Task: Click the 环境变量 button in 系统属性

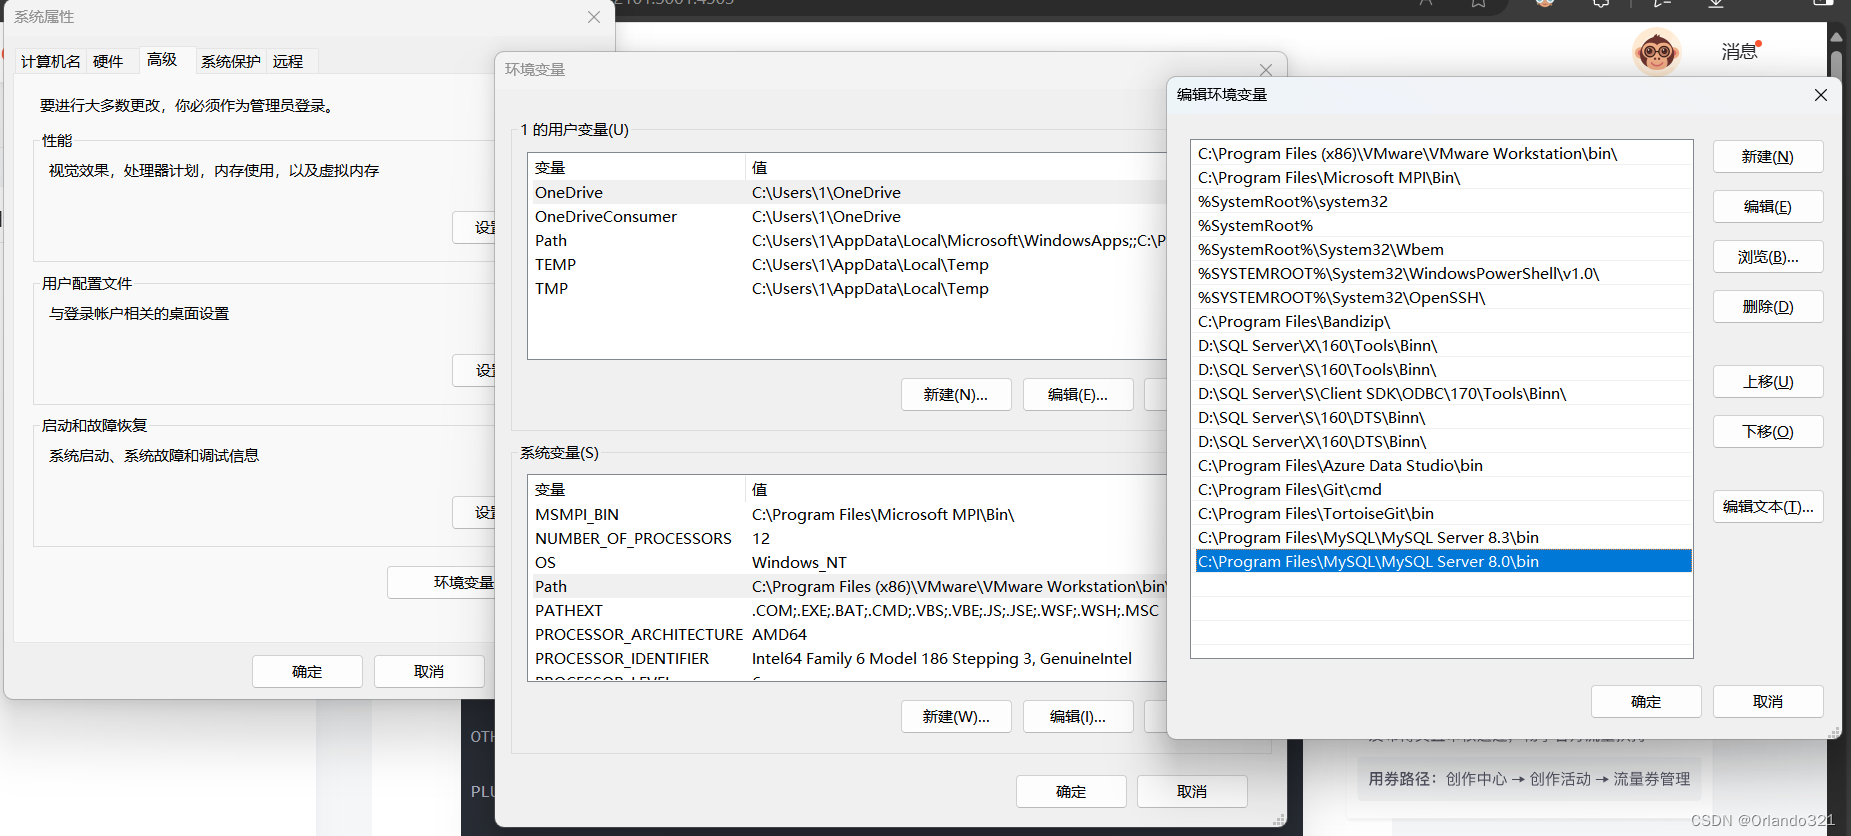Action: 442,582
